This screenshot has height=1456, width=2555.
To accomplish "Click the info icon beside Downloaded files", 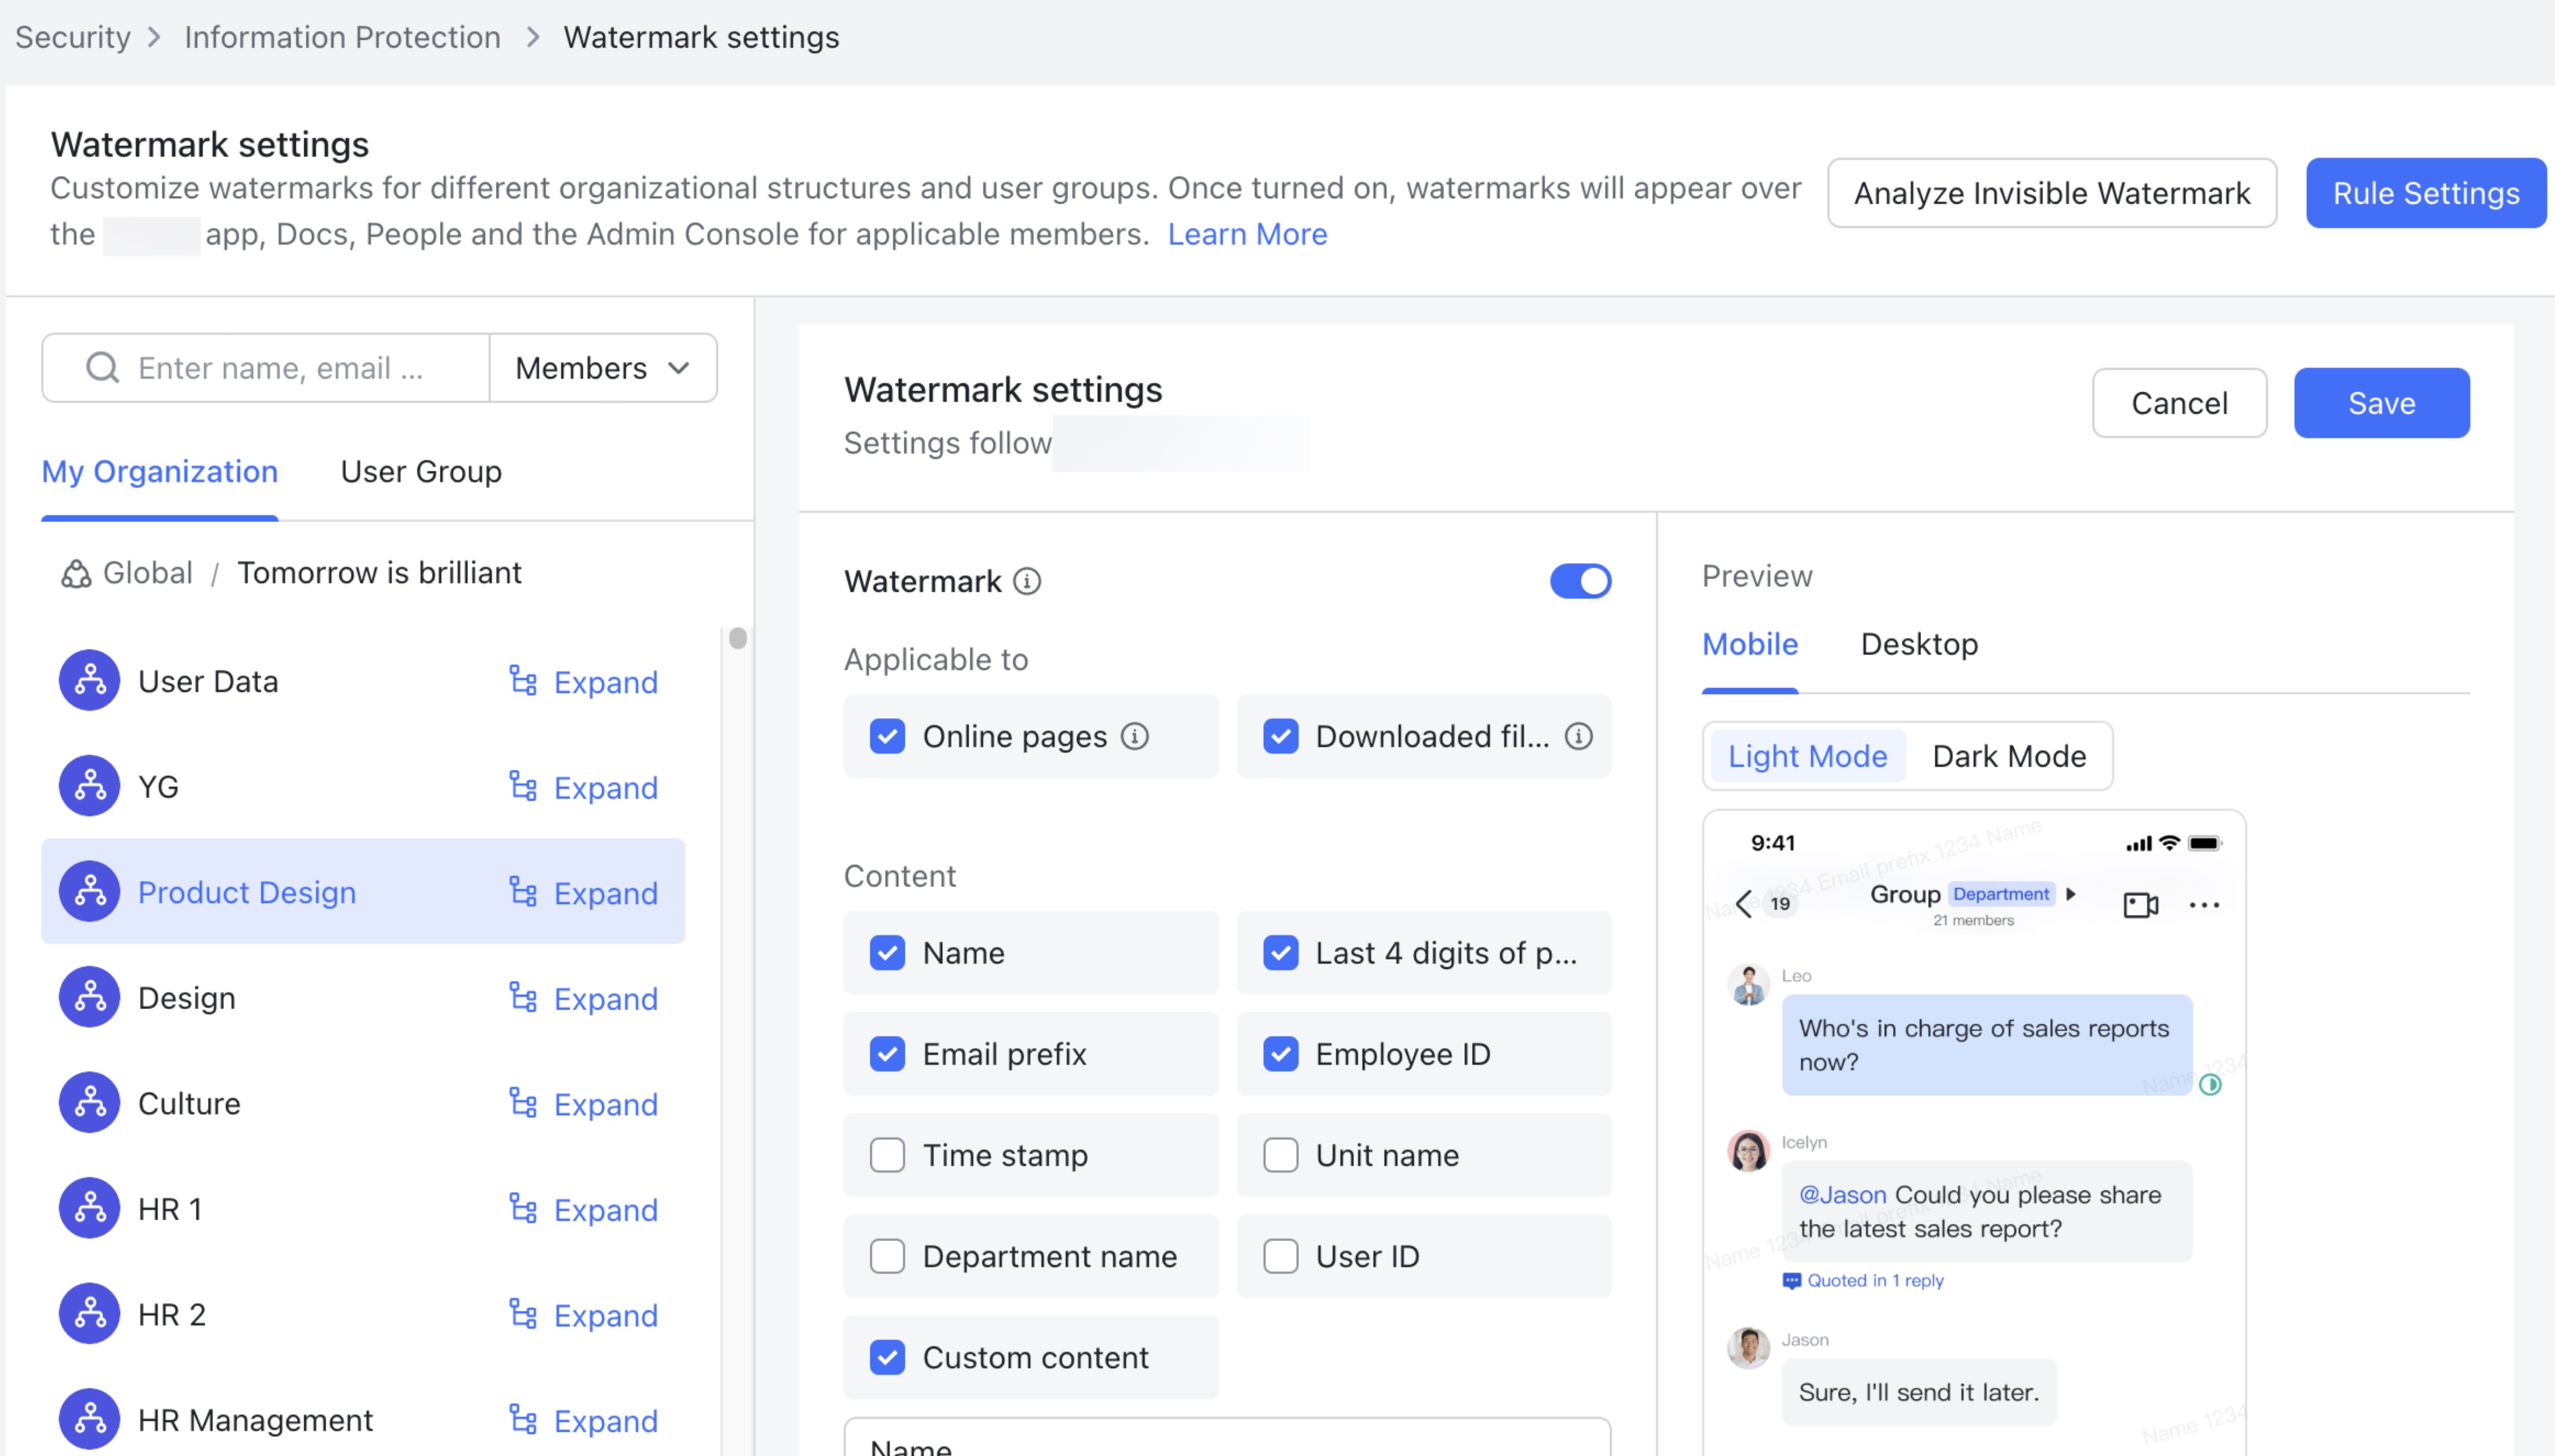I will [1578, 737].
